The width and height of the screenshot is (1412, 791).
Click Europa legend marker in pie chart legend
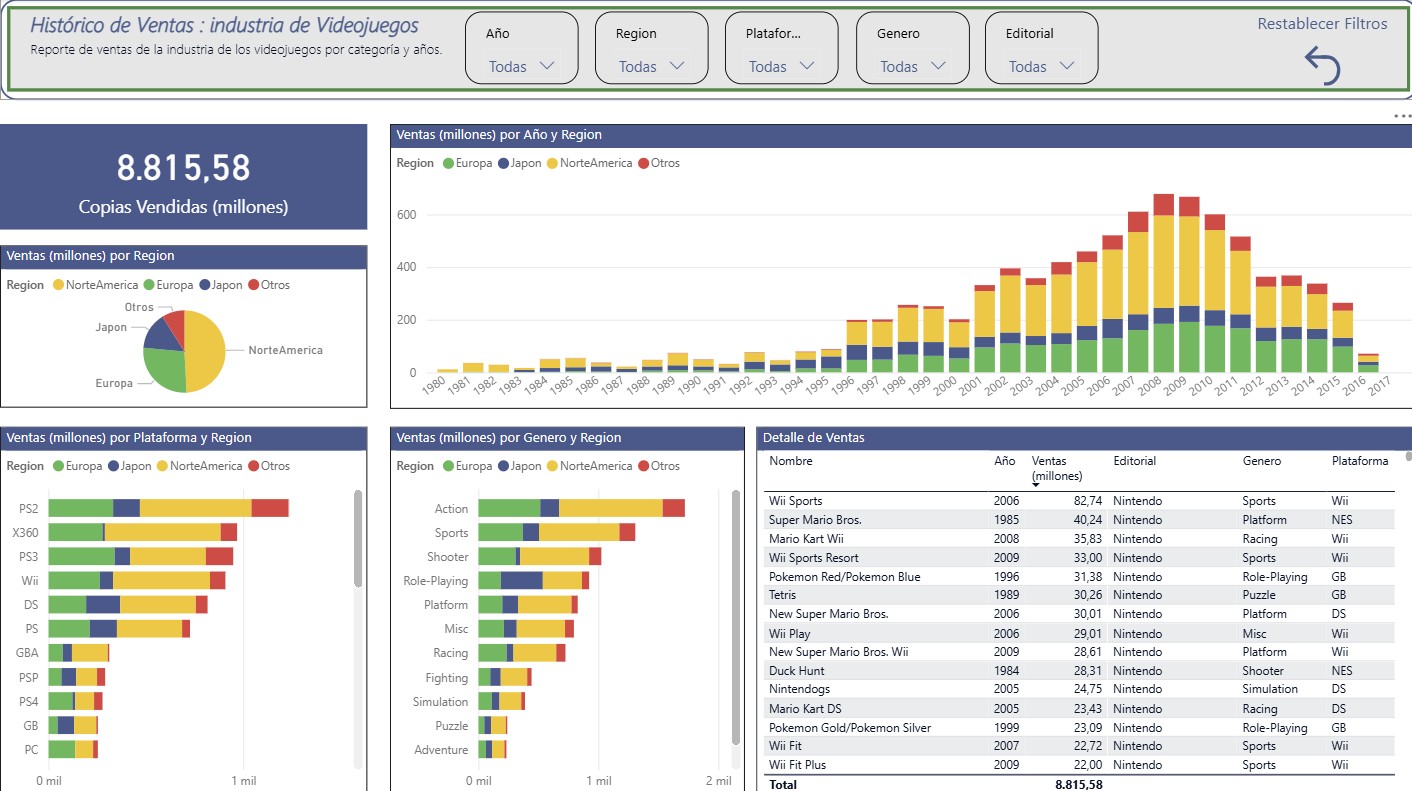coord(149,285)
